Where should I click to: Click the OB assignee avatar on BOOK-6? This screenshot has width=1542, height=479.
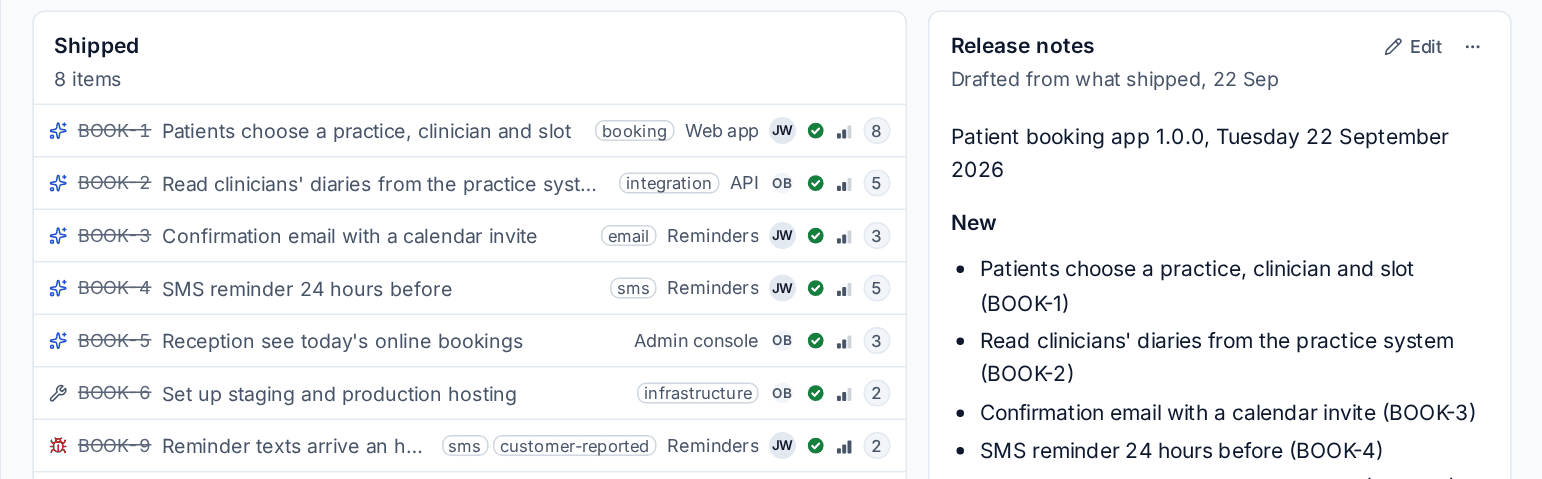pos(782,393)
